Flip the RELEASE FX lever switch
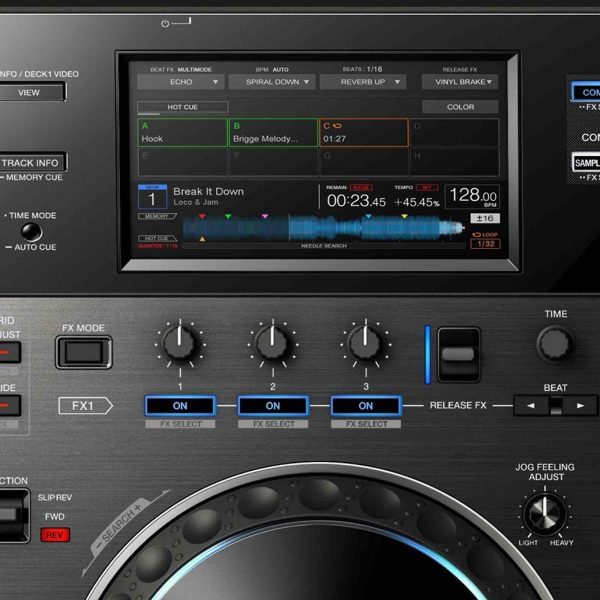 (x=458, y=355)
